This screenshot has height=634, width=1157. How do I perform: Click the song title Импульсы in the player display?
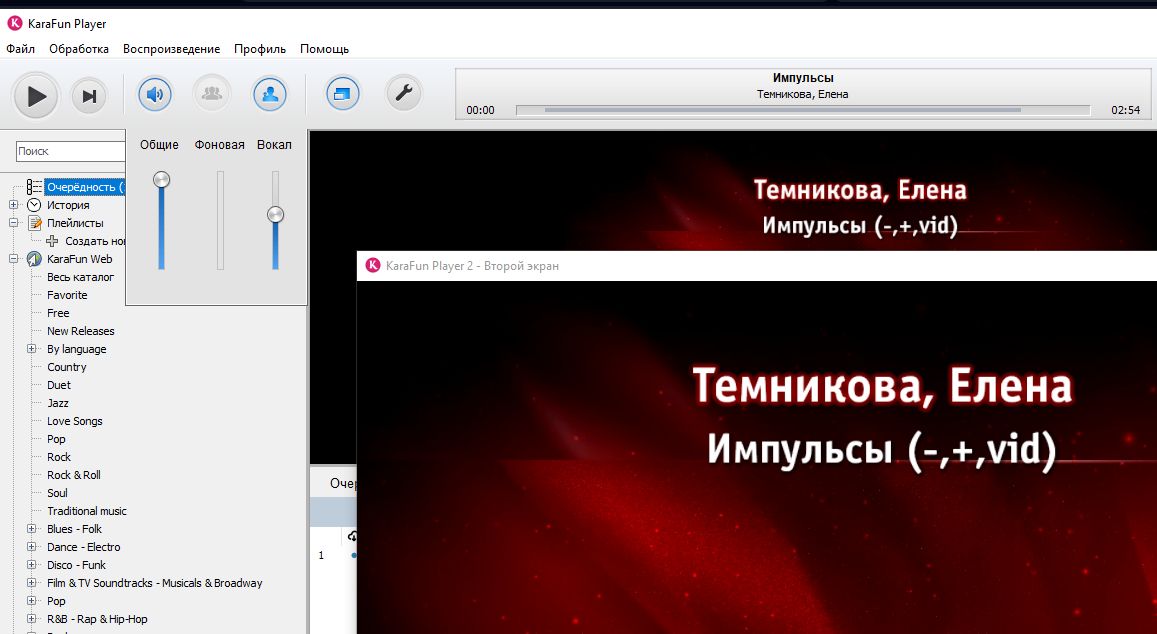803,77
